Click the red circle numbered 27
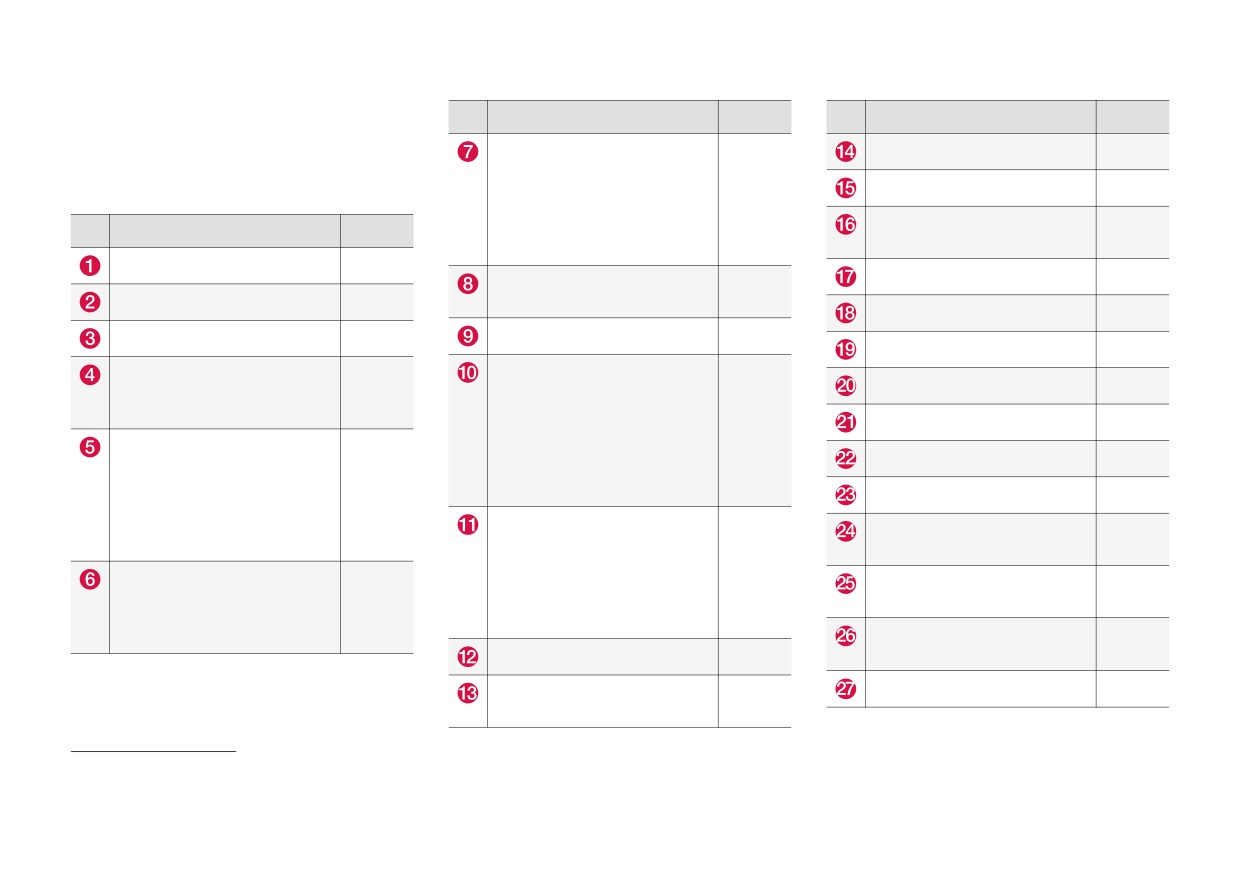 (846, 689)
